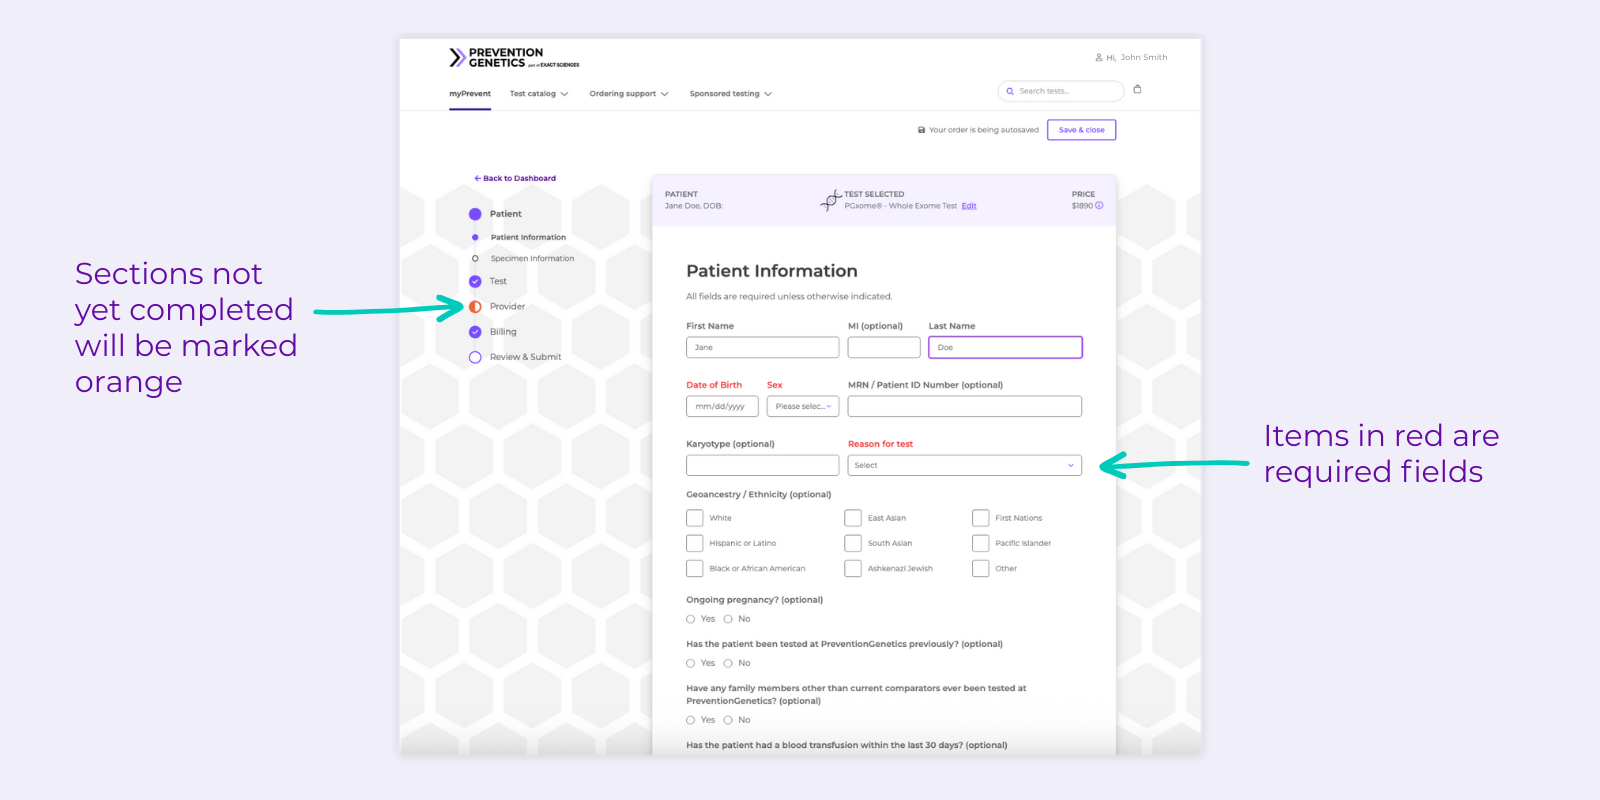Click the Review & Submit step circle

click(475, 357)
